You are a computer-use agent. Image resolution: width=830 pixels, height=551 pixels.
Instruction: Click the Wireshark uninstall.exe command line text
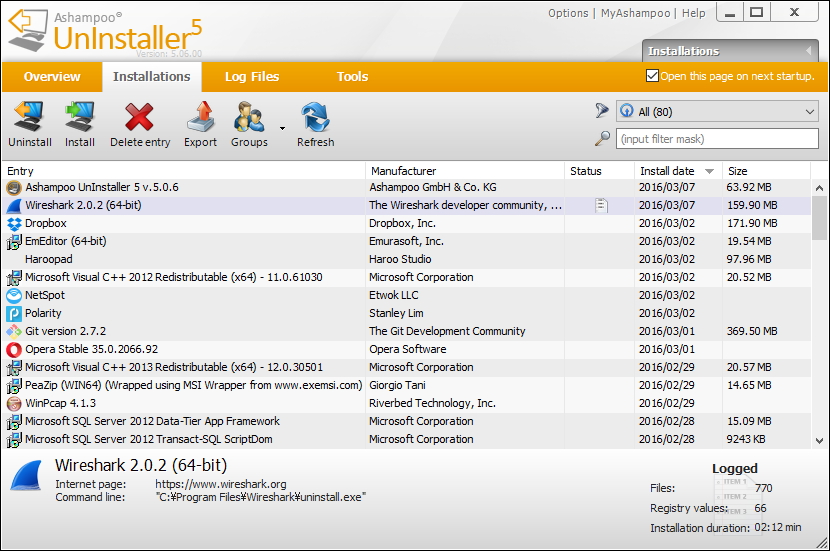[260, 497]
